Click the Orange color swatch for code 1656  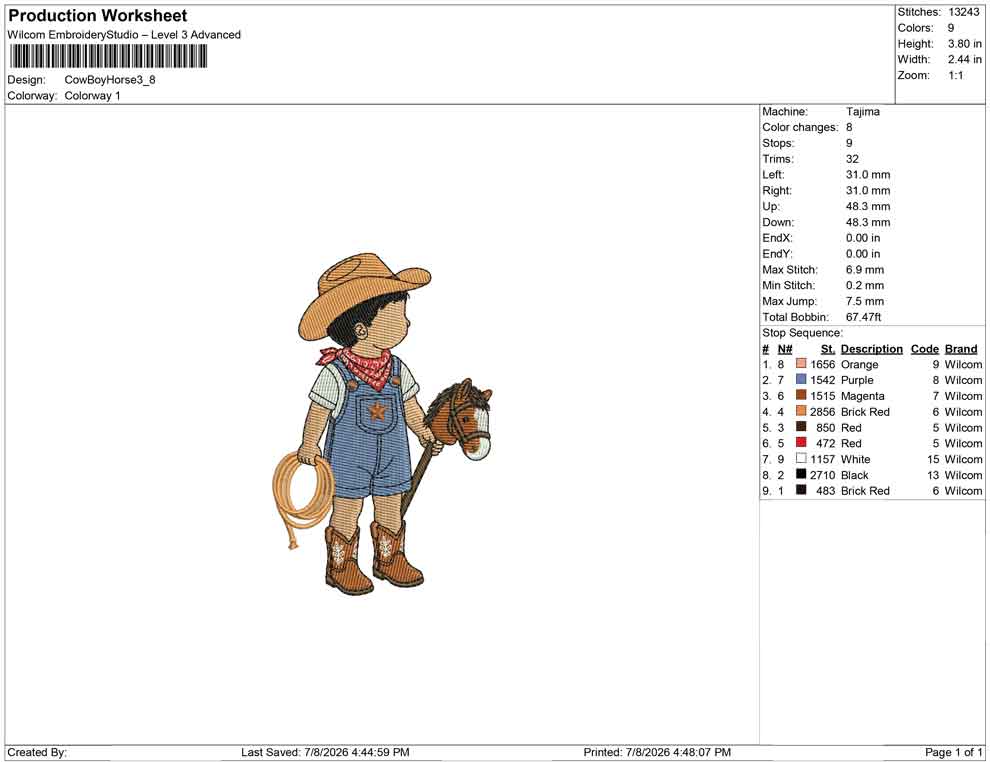tap(801, 364)
